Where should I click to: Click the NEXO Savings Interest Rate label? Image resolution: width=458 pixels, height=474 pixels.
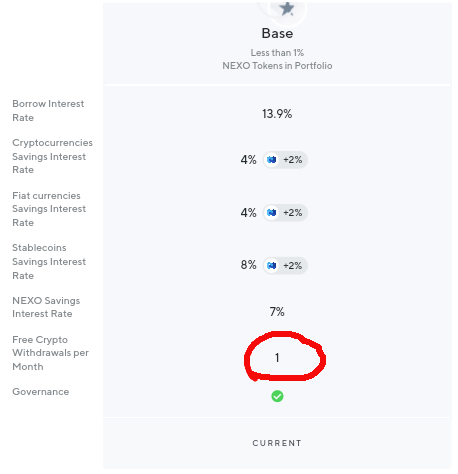pyautogui.click(x=46, y=307)
